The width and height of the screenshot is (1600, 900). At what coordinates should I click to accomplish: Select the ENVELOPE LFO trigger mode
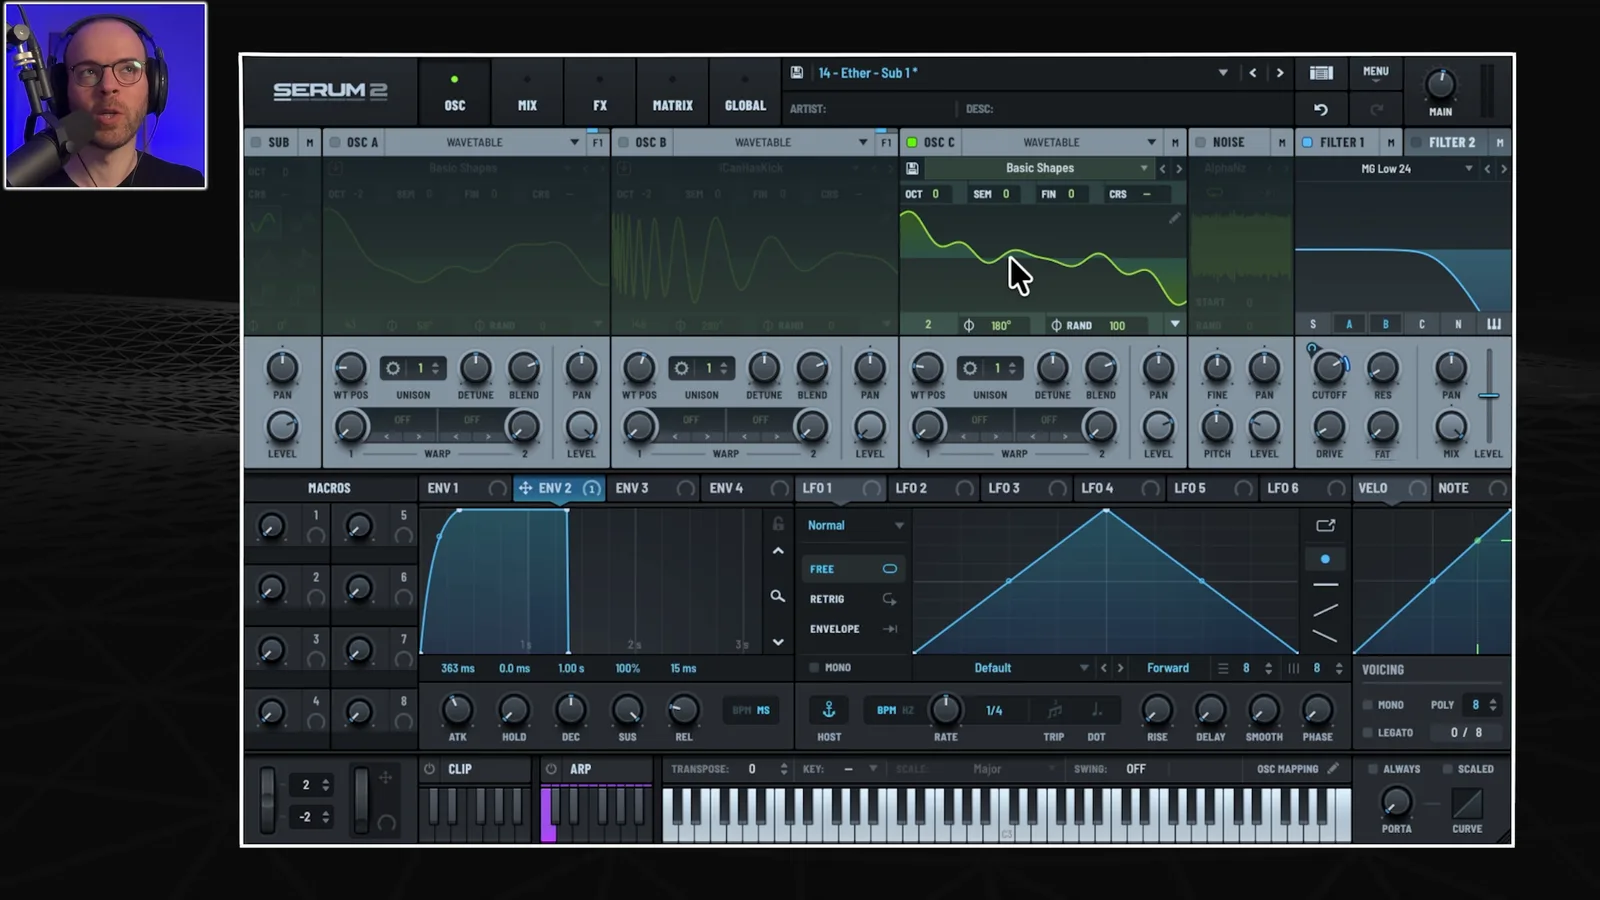853,629
